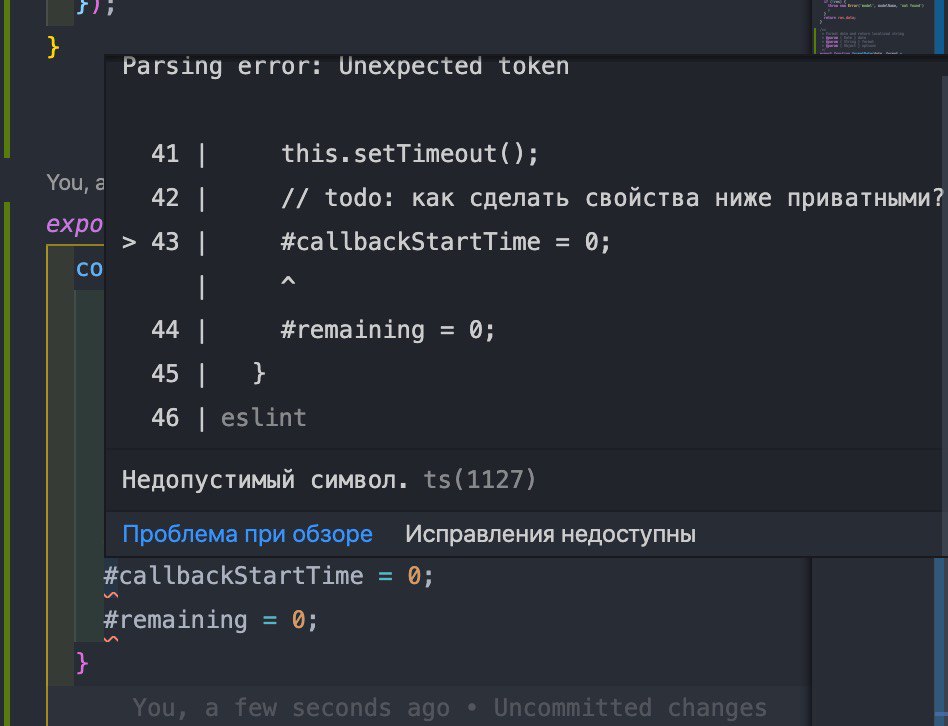Click the magenta closing brace in editor
This screenshot has height=726, width=948.
tap(83, 663)
